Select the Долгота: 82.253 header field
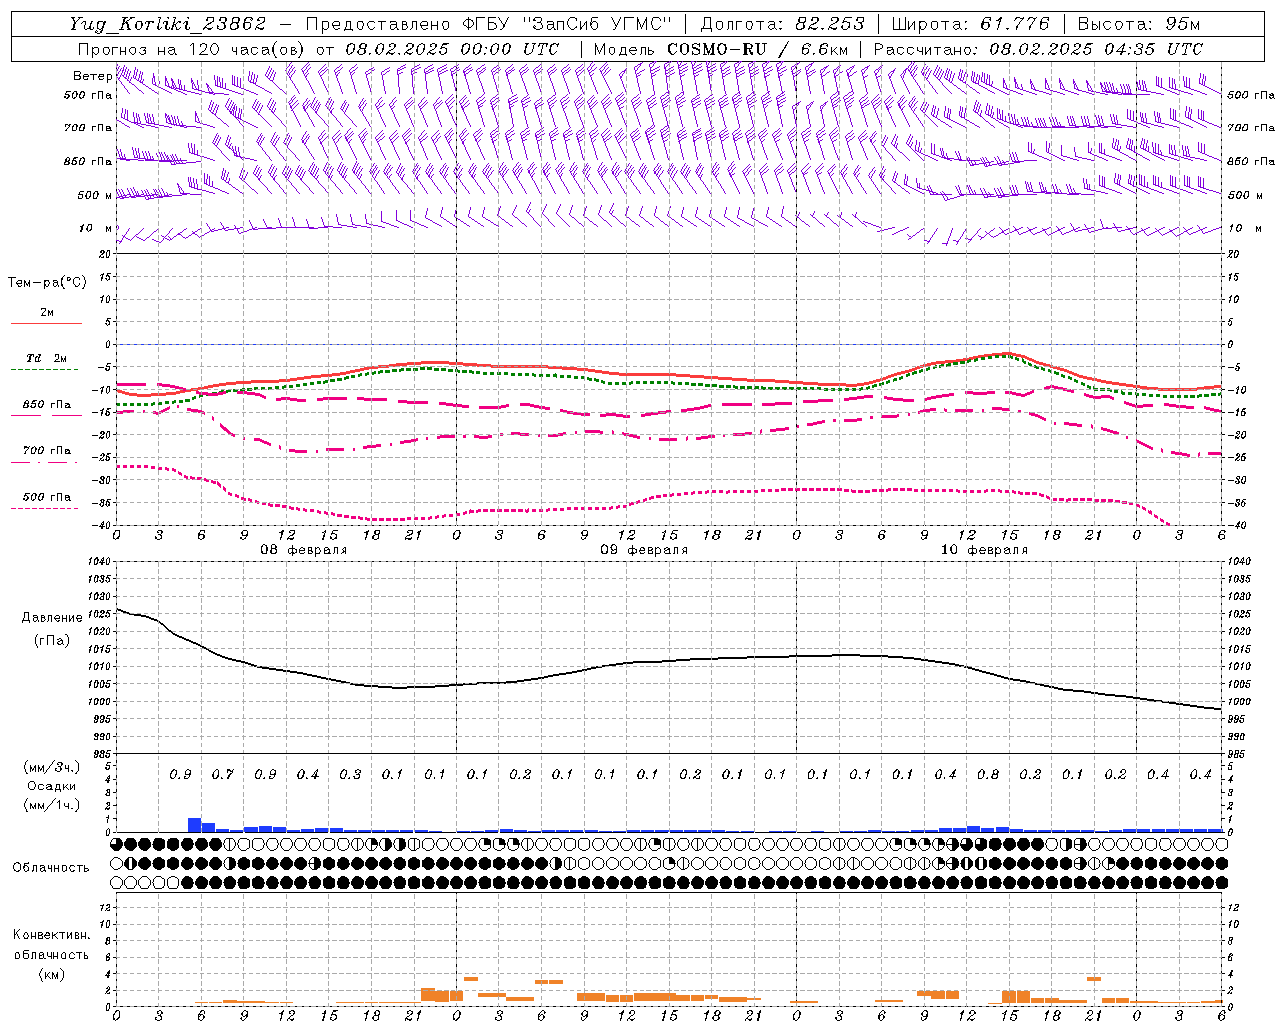The width and height of the screenshot is (1280, 1024). [x=783, y=24]
